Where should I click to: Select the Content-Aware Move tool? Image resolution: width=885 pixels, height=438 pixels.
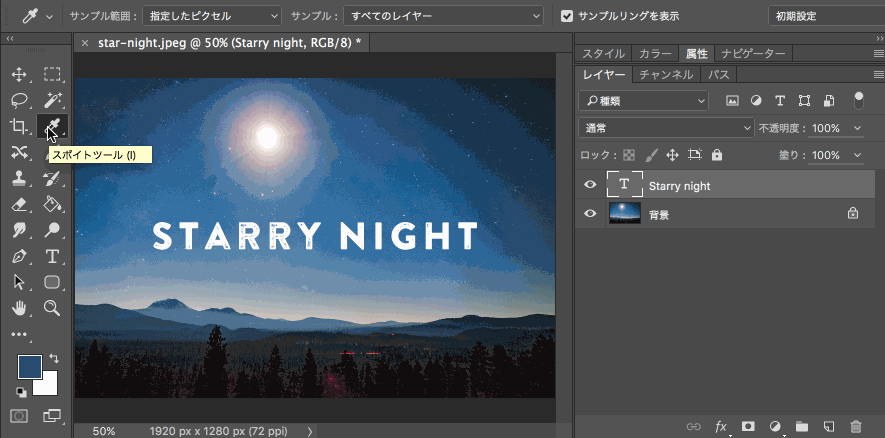[x=19, y=152]
